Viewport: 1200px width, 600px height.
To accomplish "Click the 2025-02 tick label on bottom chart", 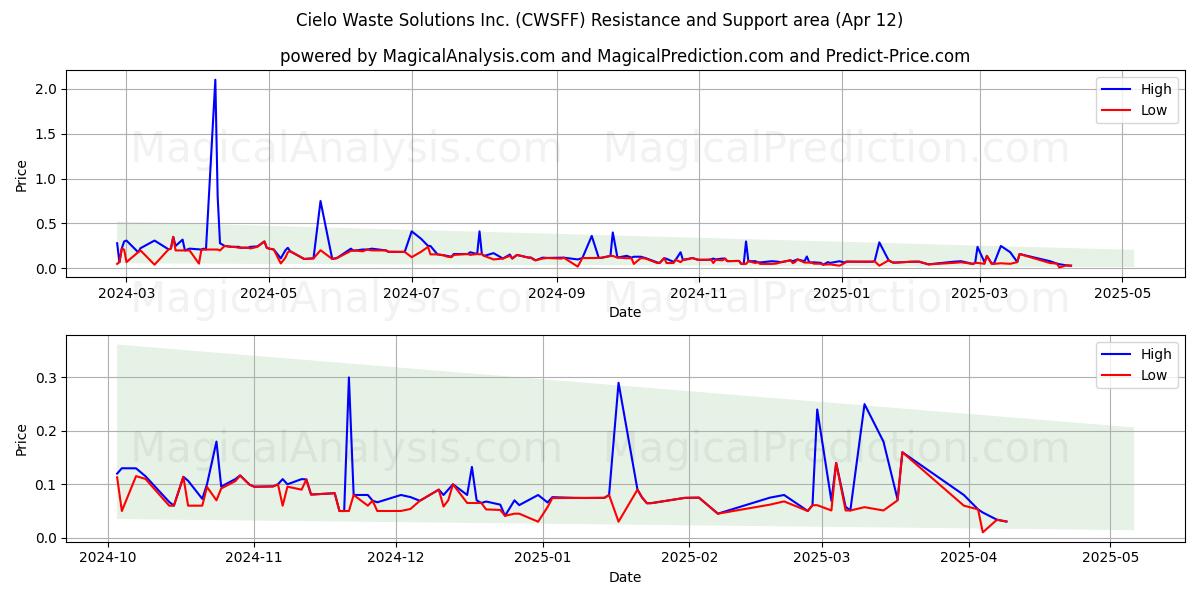I will [x=690, y=558].
